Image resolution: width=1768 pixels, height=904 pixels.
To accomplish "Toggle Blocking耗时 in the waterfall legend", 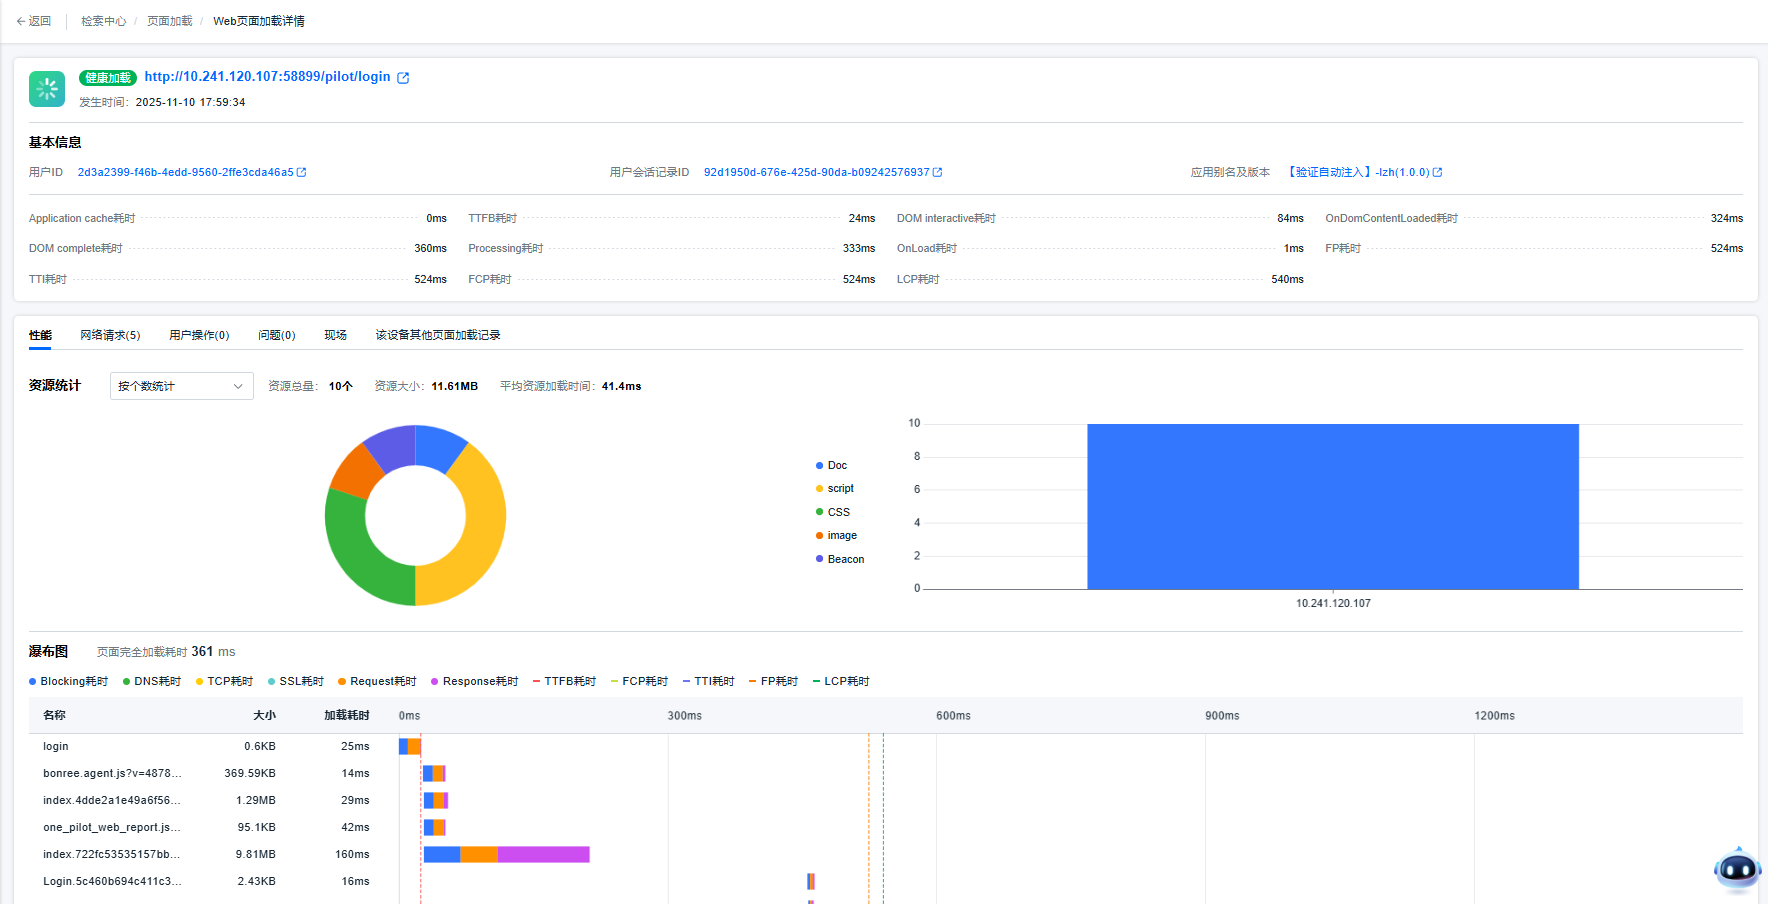I will click(x=68, y=681).
